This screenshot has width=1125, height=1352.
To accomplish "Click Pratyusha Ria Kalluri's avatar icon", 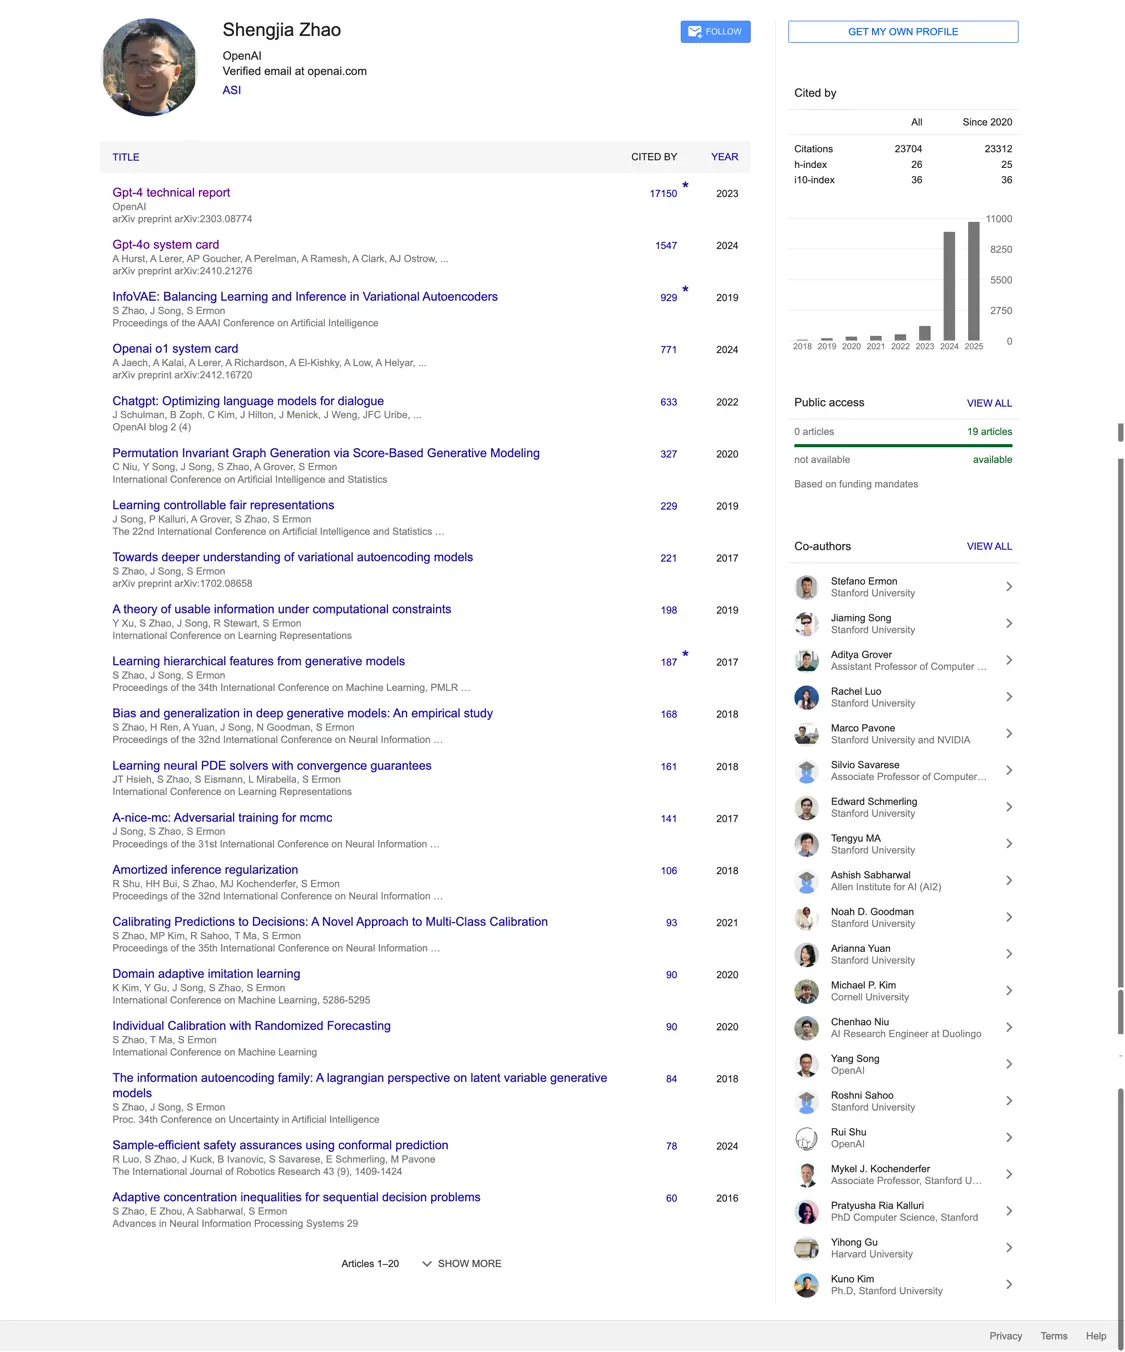I will coord(806,1212).
